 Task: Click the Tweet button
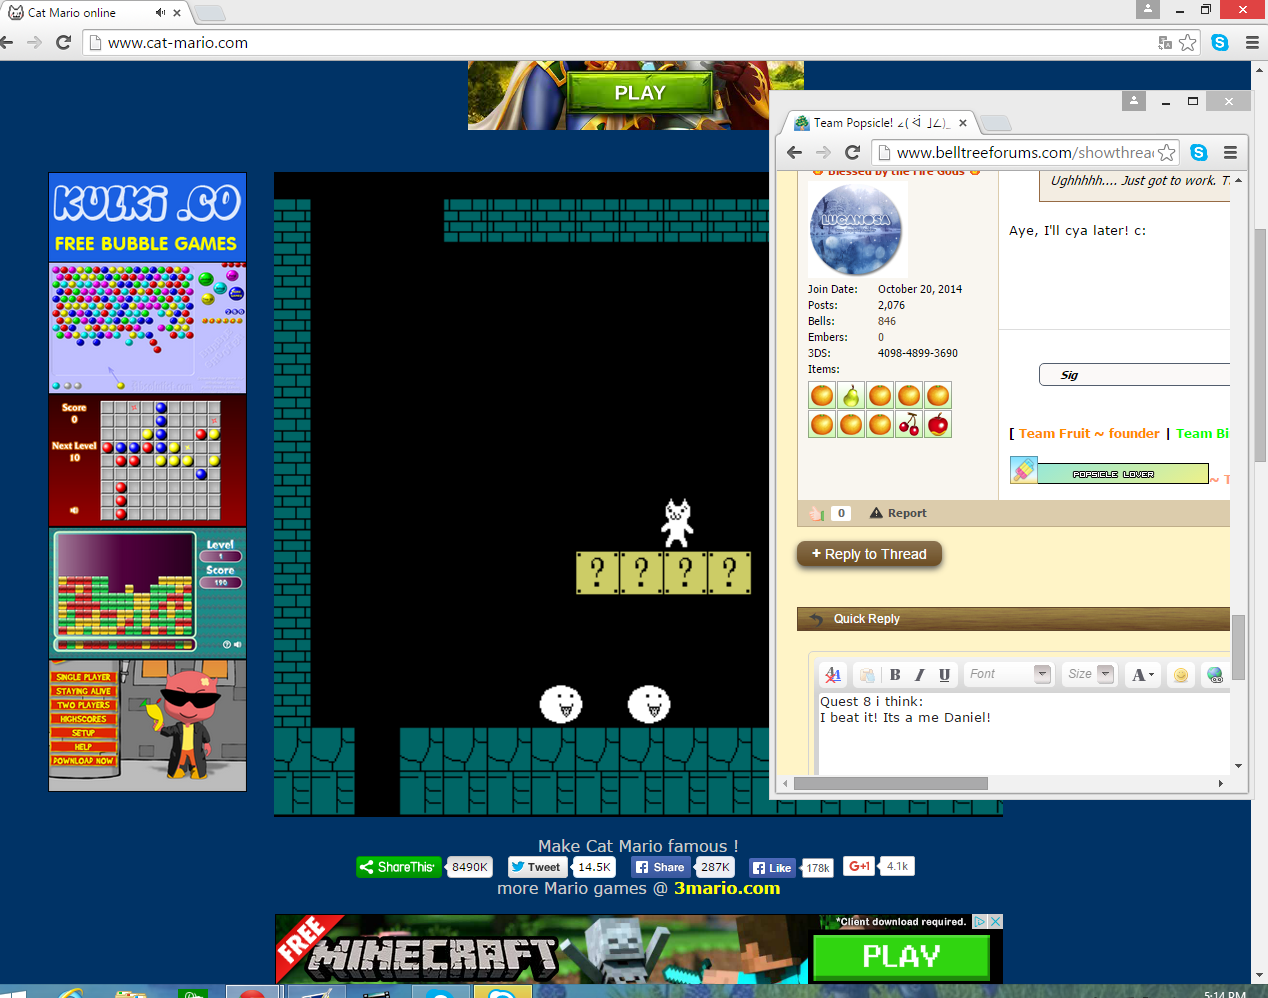[x=538, y=867]
